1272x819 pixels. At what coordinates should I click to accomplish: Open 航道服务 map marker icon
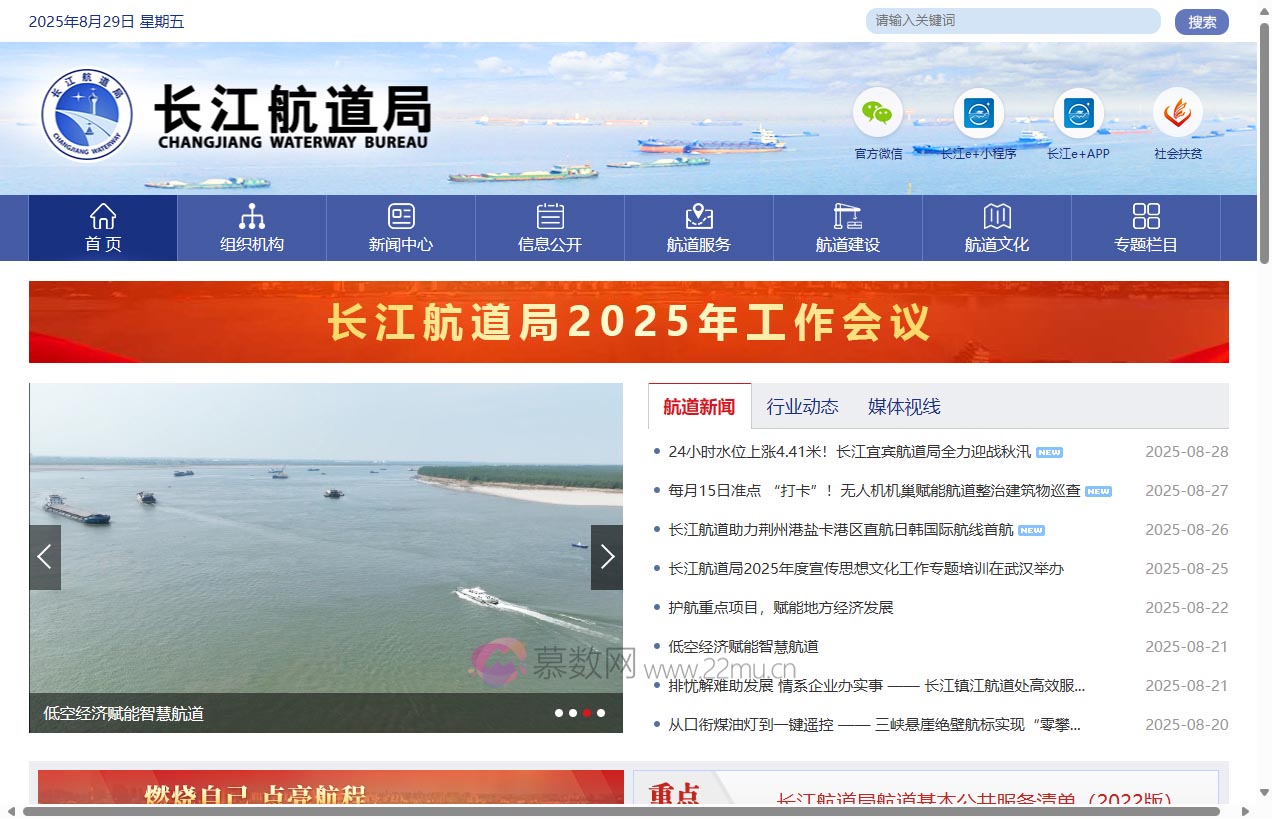(699, 216)
